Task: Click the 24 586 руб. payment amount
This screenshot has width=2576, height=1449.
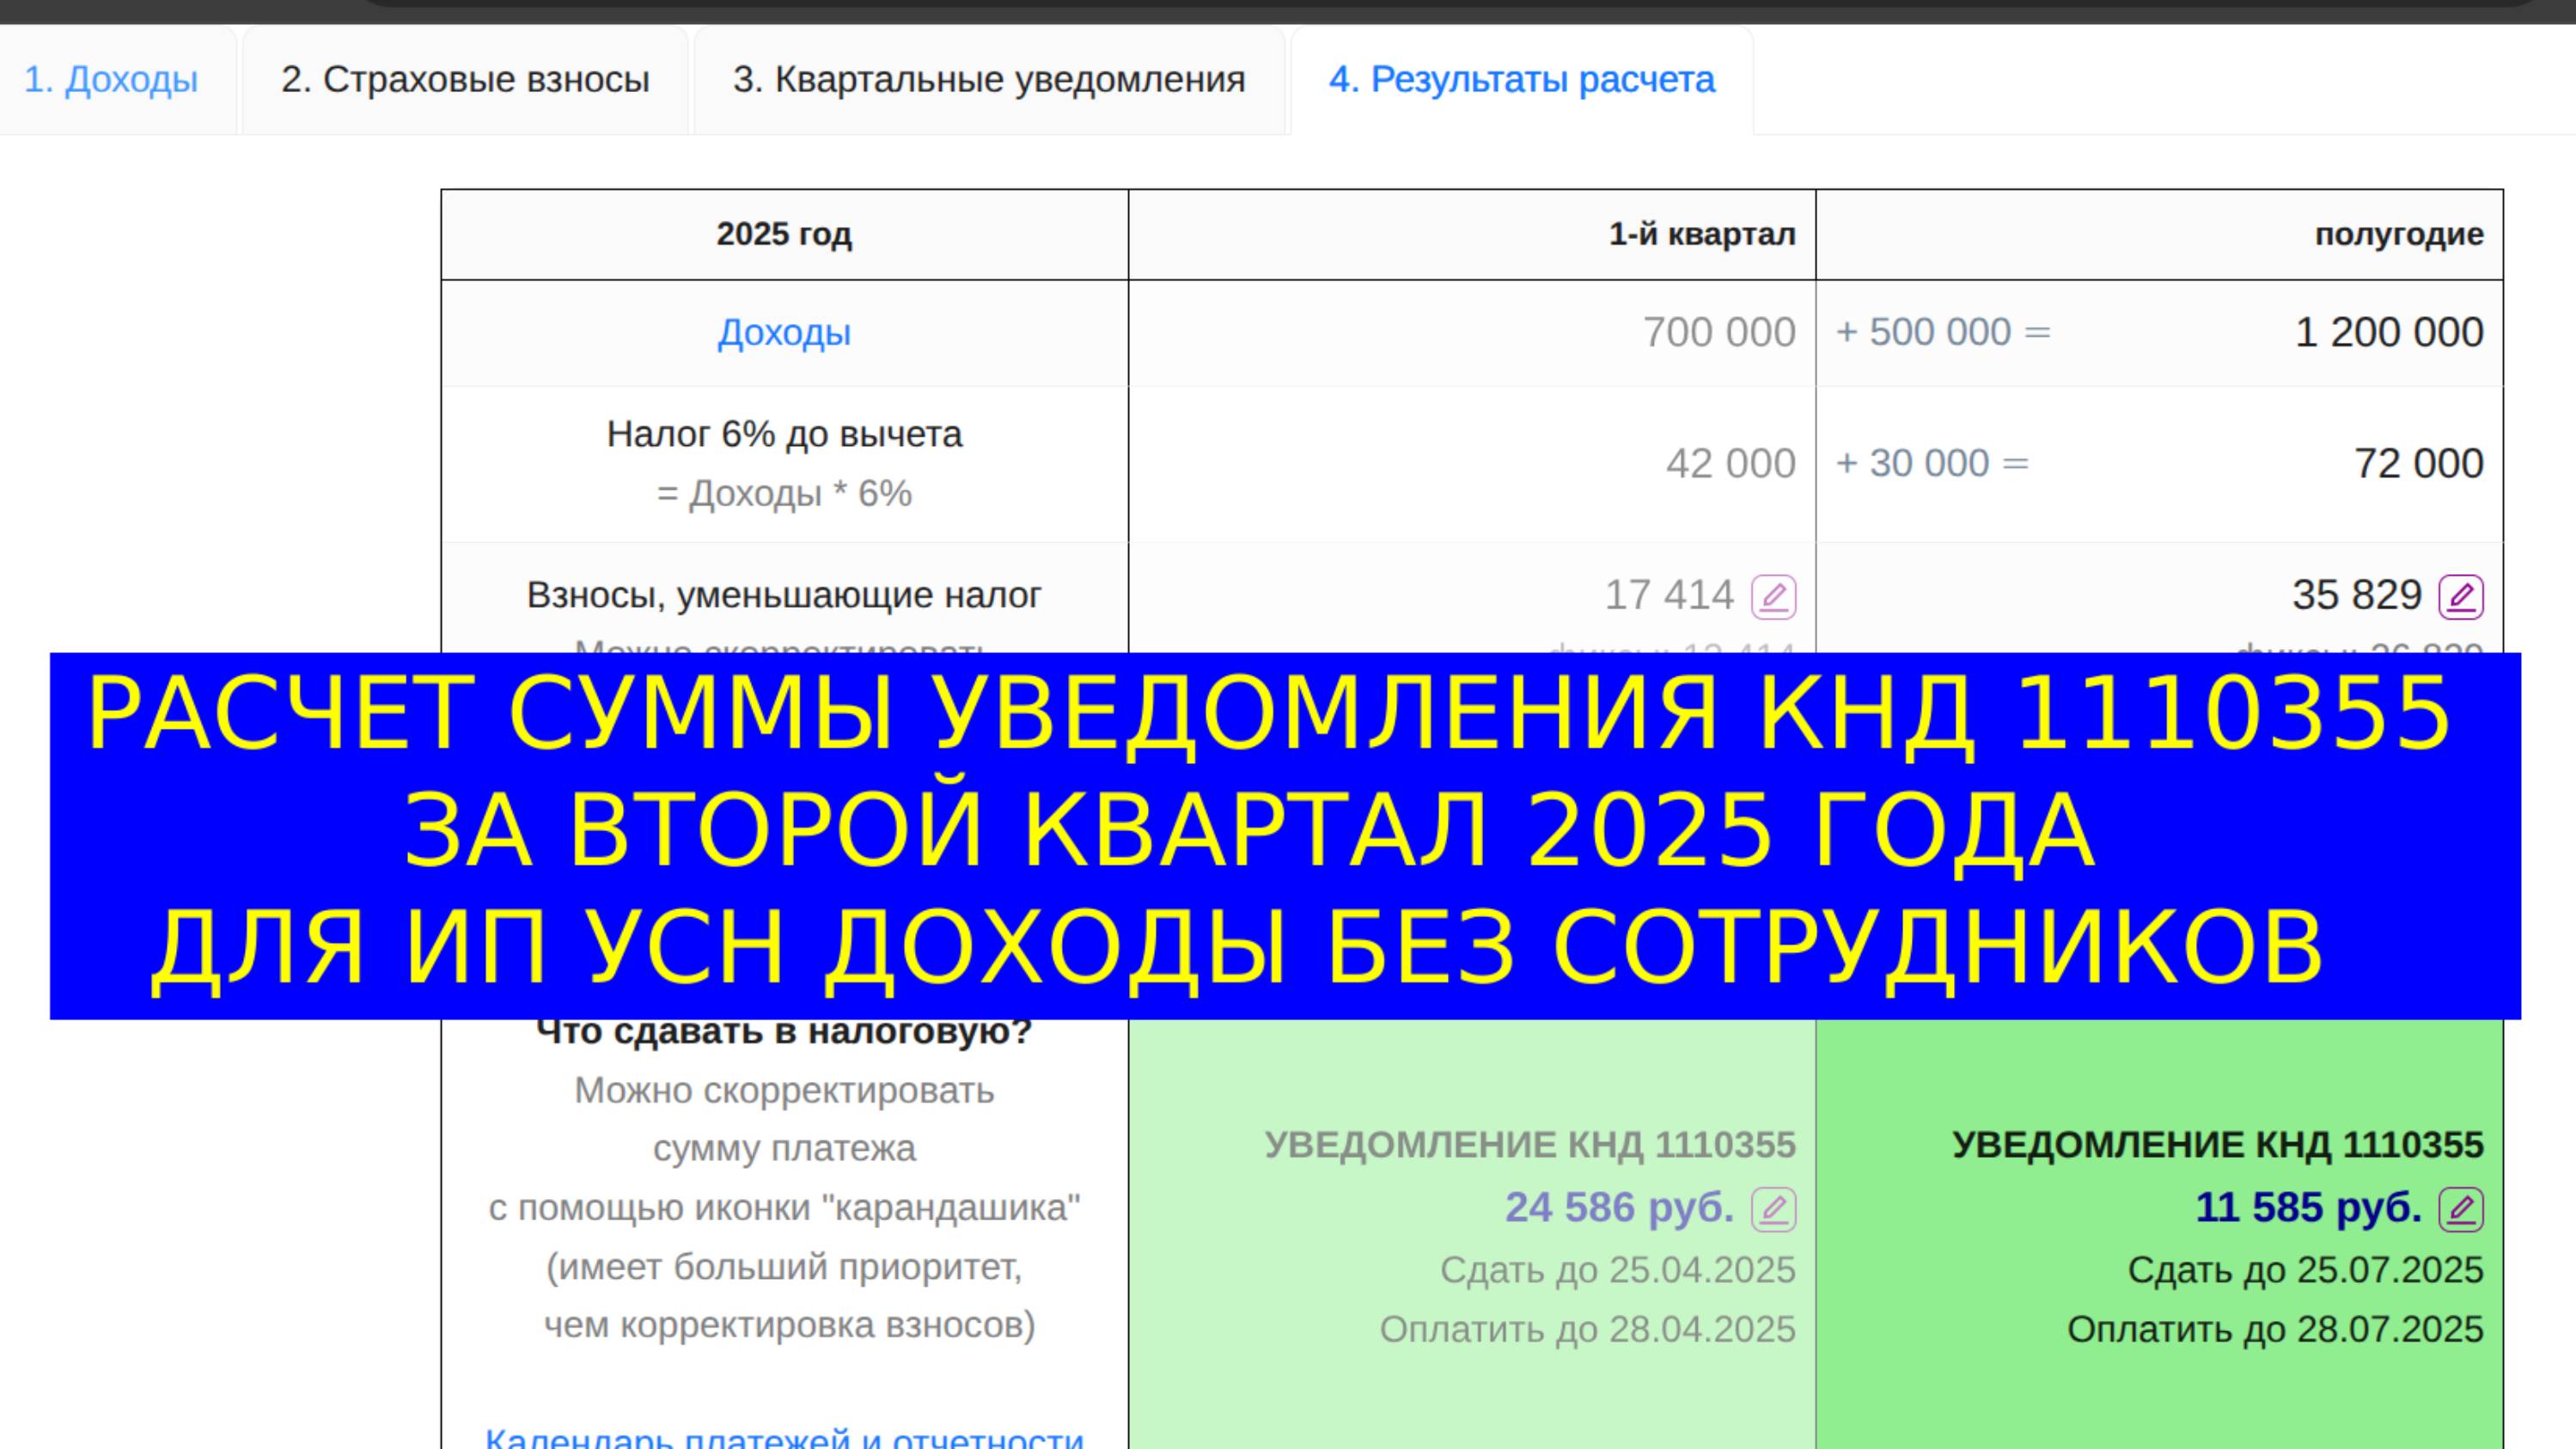Action: (1618, 1207)
